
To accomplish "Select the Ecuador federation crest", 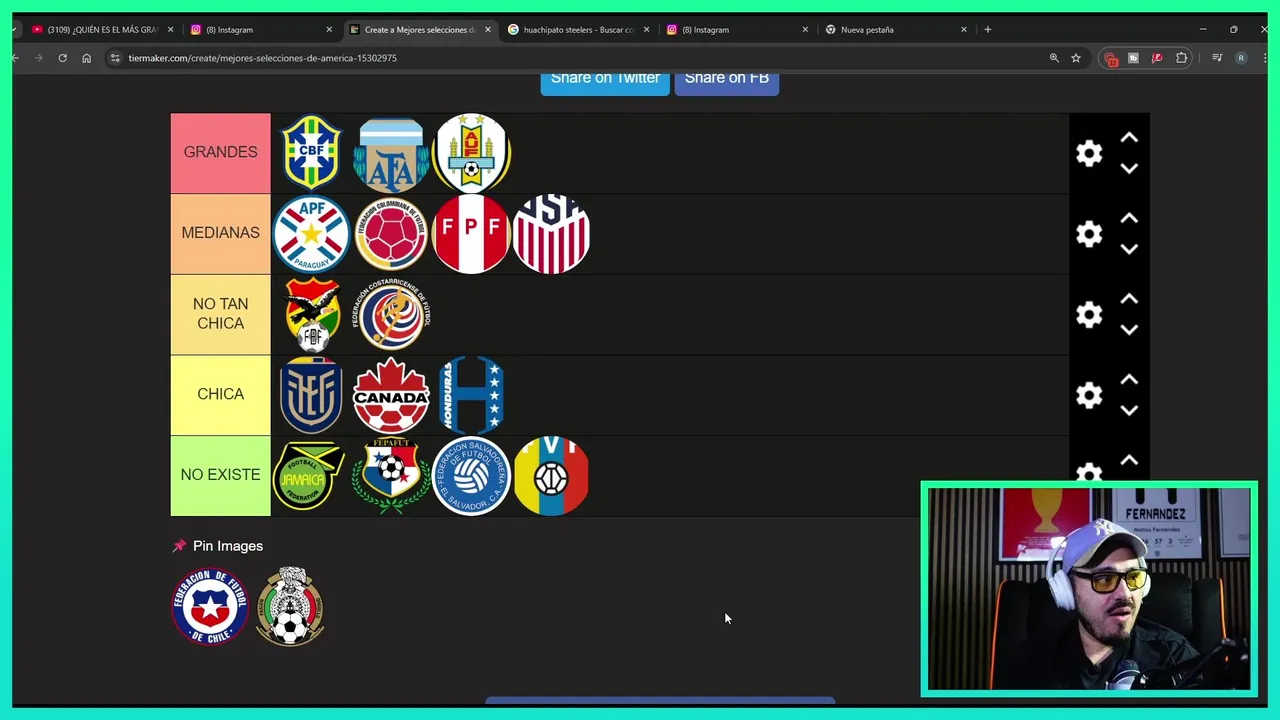I will coord(311,395).
